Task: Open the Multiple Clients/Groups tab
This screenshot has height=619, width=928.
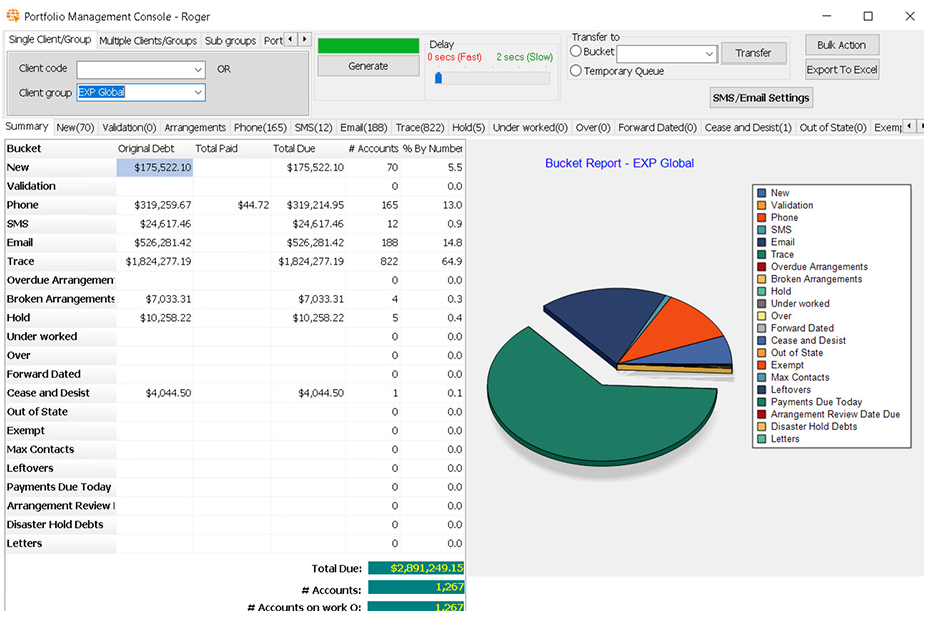Action: (149, 40)
